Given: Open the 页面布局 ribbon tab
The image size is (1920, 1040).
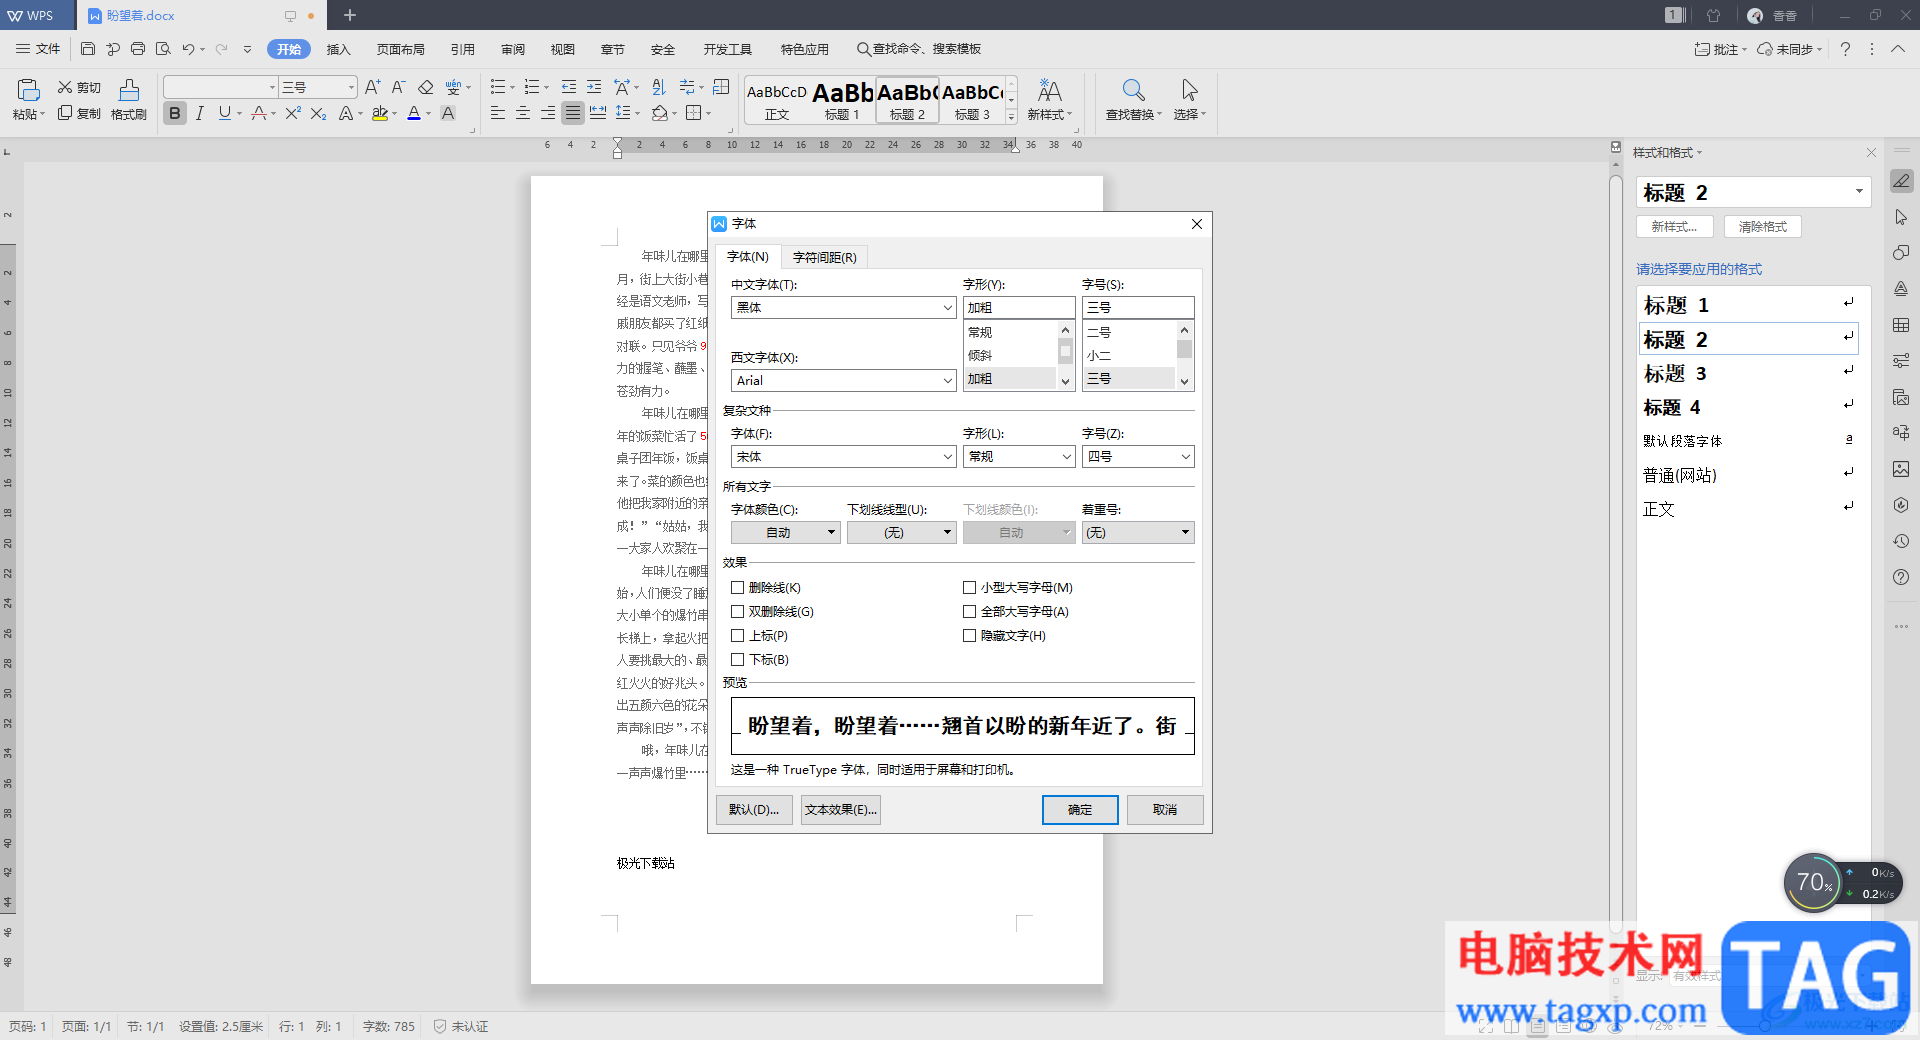Looking at the screenshot, I should [401, 49].
